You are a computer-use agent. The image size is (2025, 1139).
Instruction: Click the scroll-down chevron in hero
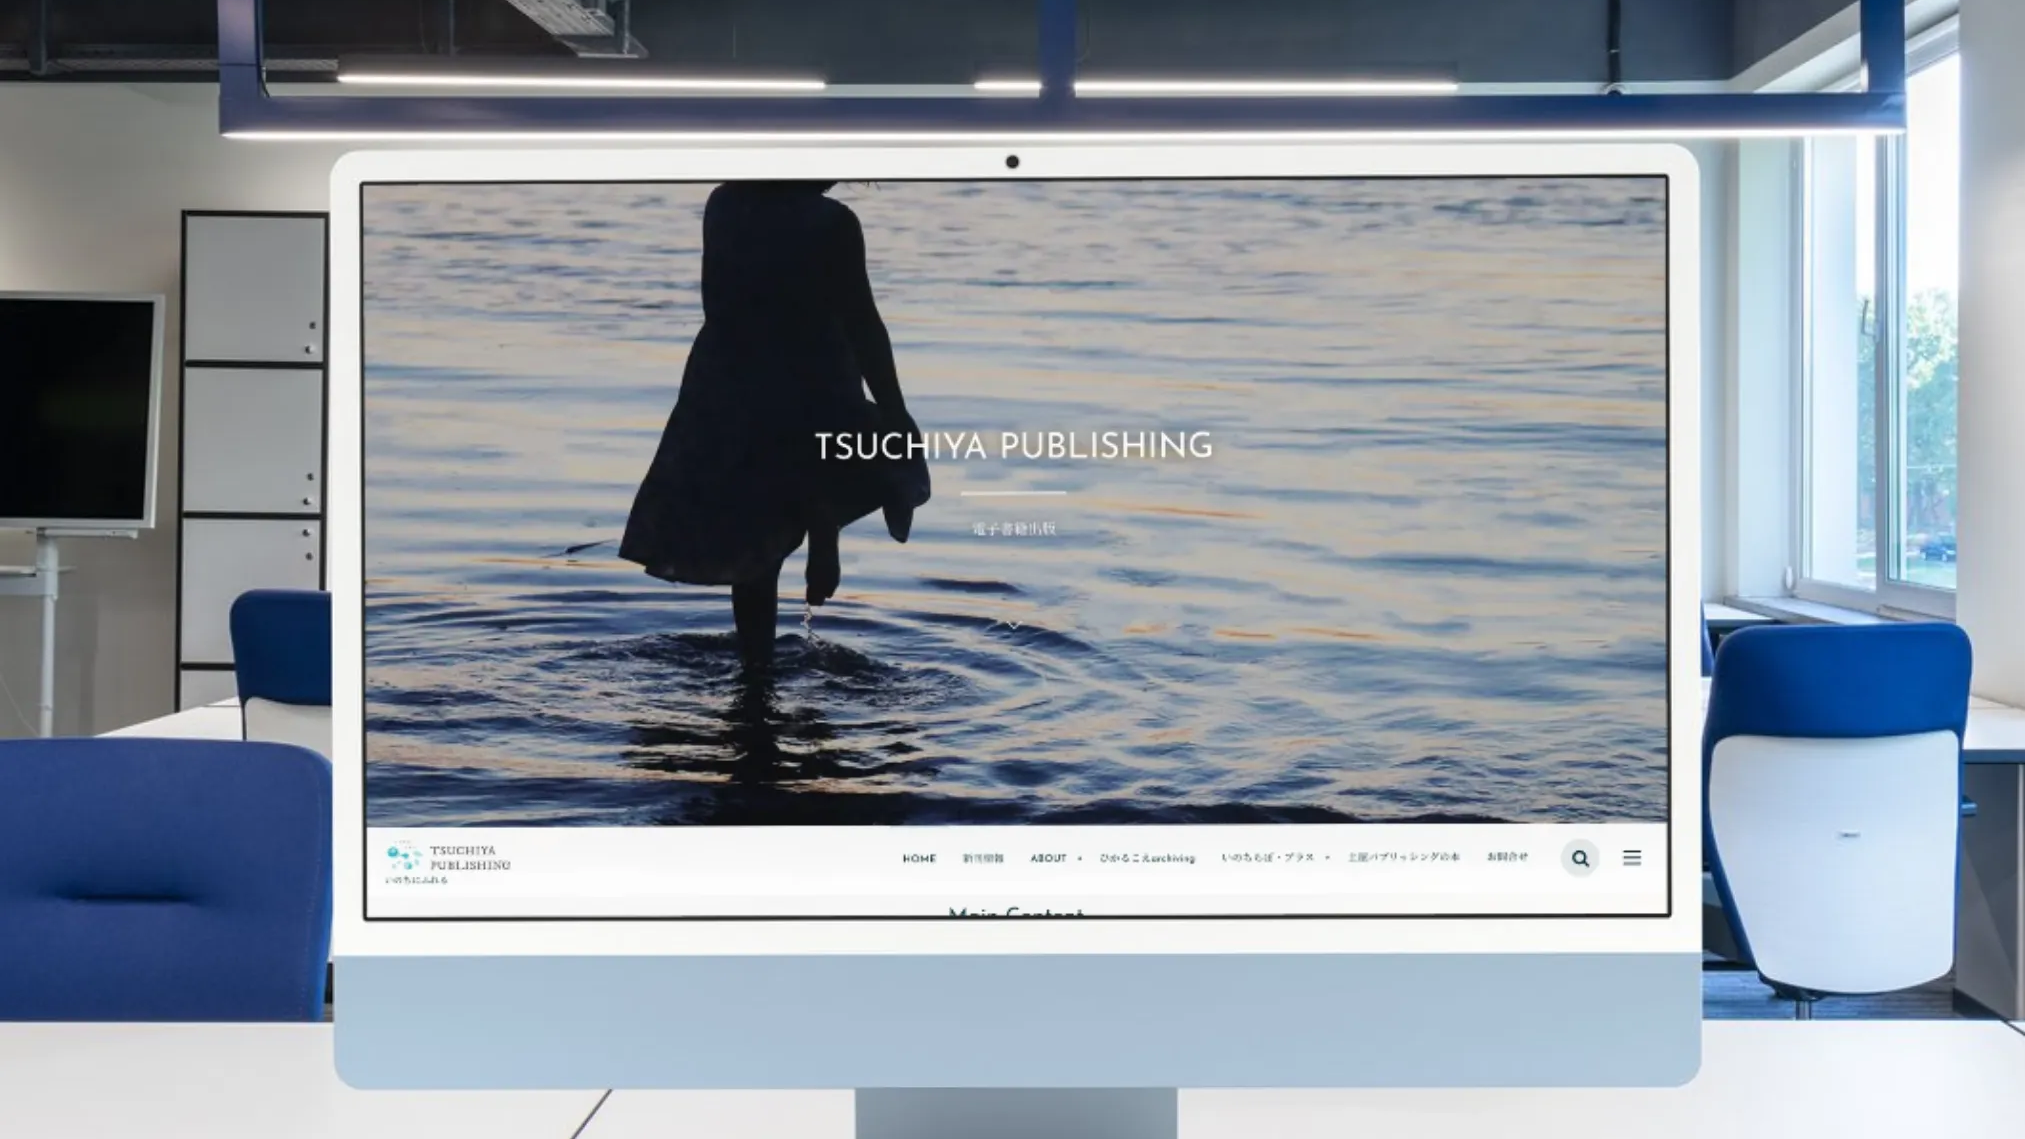[1013, 625]
